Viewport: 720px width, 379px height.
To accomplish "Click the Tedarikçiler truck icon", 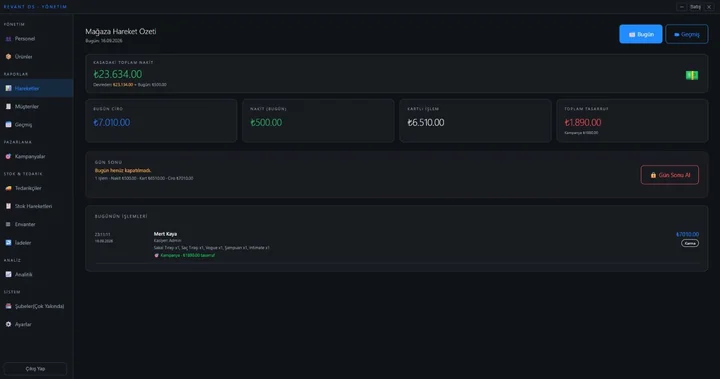I will pos(8,188).
